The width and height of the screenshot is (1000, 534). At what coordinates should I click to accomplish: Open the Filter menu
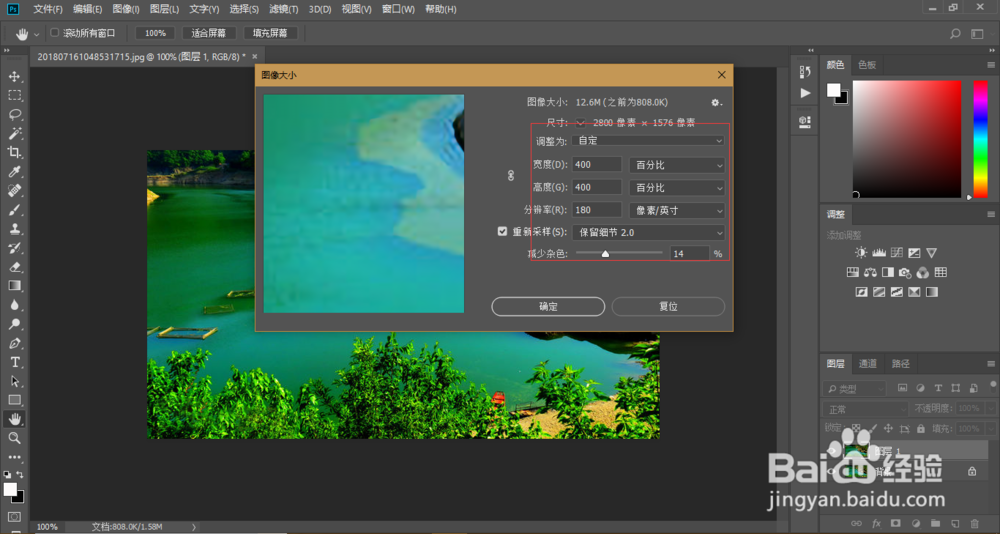pyautogui.click(x=283, y=10)
